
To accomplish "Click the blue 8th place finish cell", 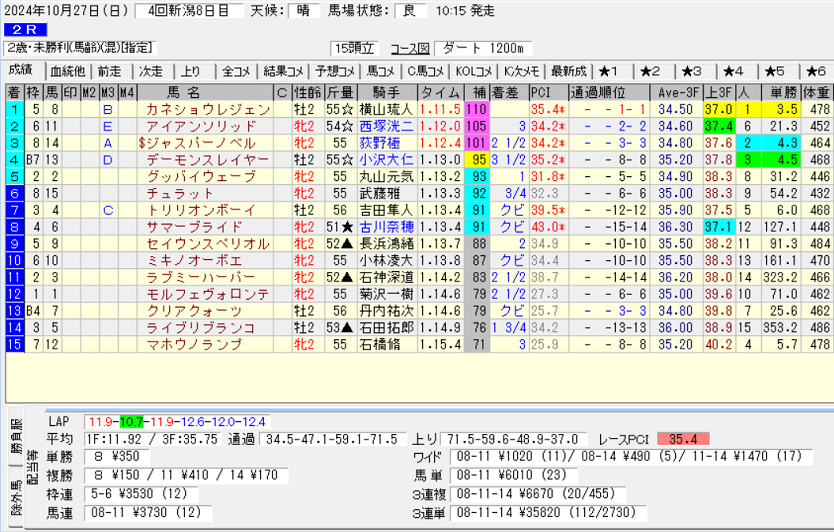I will (14, 228).
